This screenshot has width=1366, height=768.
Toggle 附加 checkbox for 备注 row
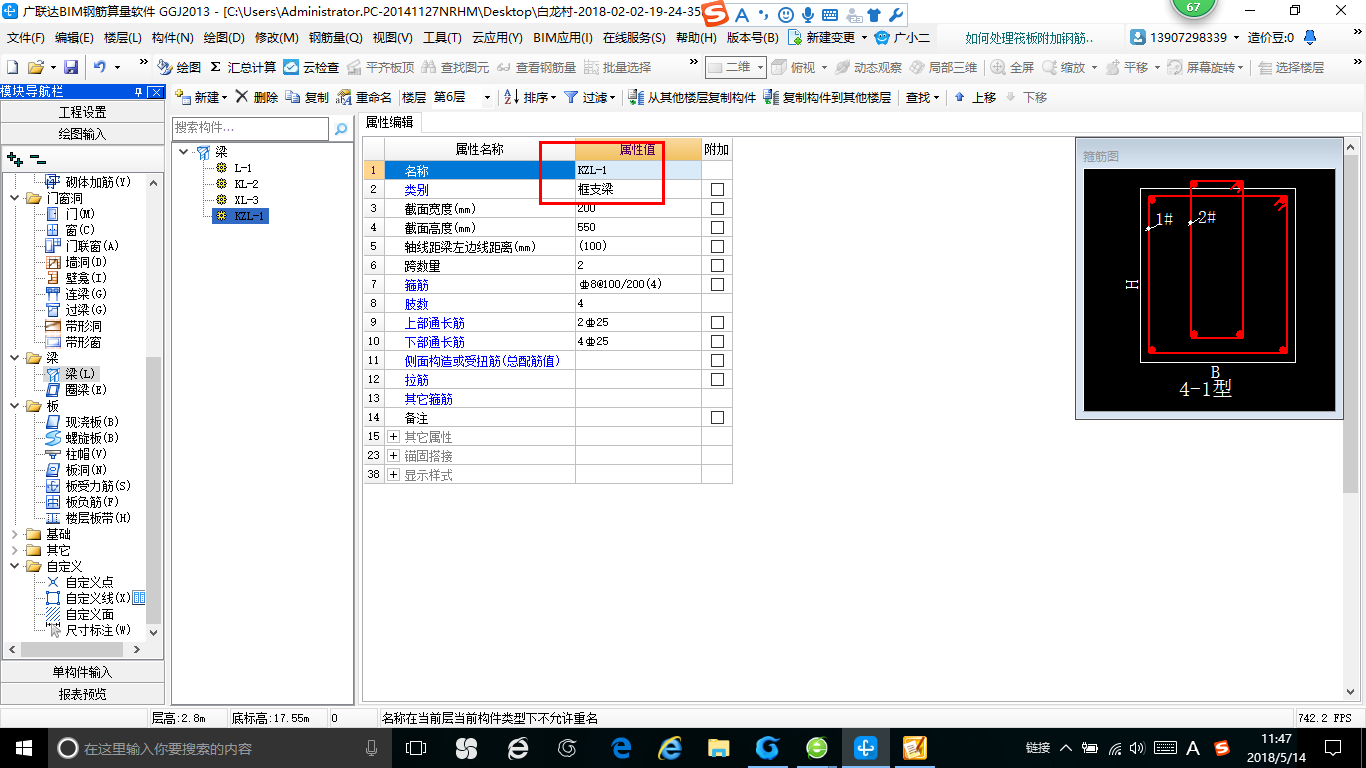coord(717,418)
